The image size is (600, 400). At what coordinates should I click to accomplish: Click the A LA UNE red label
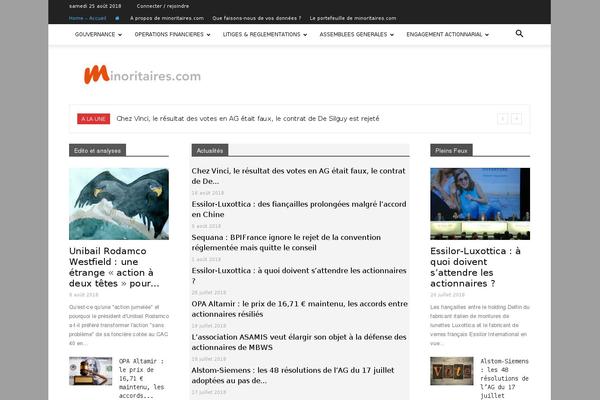coord(93,119)
